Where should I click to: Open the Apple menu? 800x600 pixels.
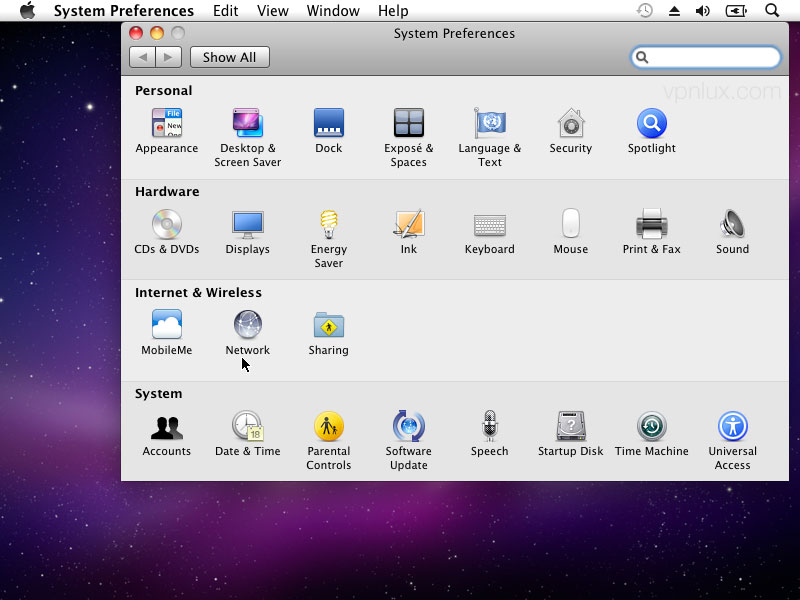[x=28, y=10]
